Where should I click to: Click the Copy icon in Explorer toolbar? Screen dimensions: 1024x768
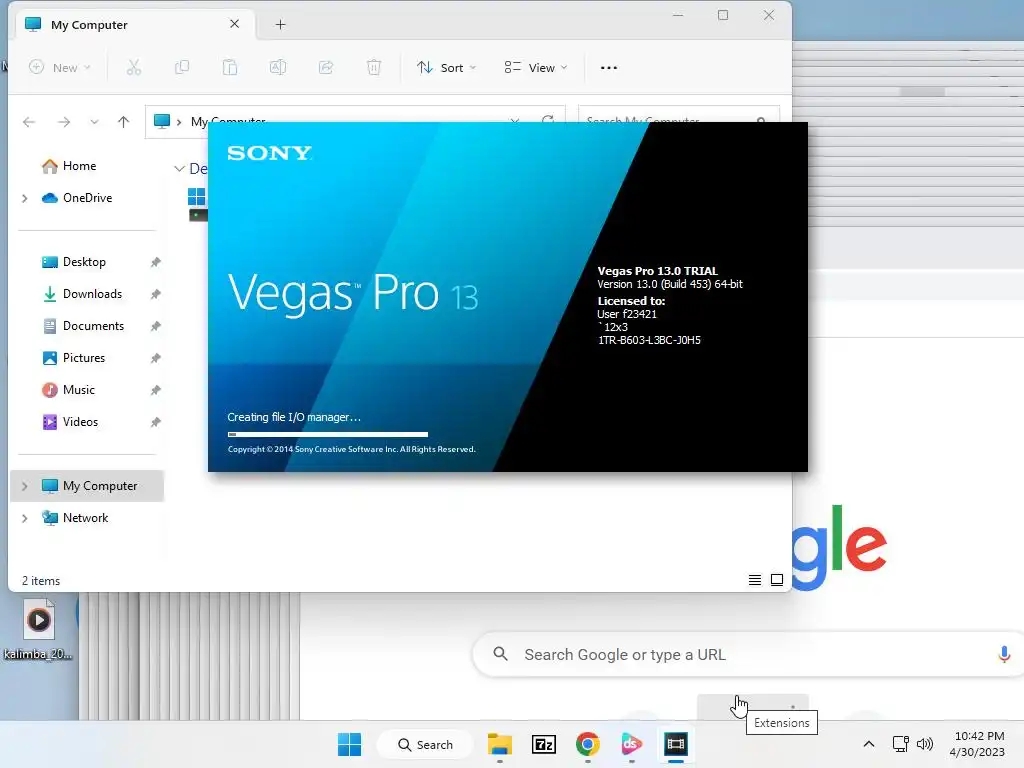[x=182, y=67]
